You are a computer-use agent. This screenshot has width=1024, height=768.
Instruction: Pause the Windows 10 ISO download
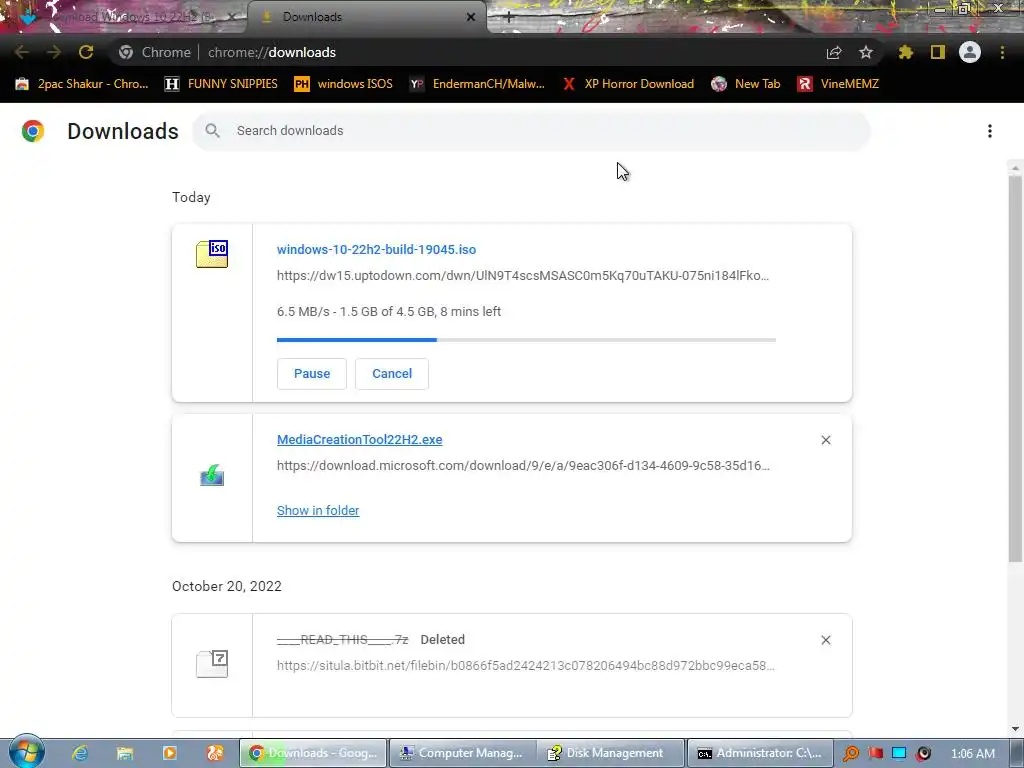point(312,374)
